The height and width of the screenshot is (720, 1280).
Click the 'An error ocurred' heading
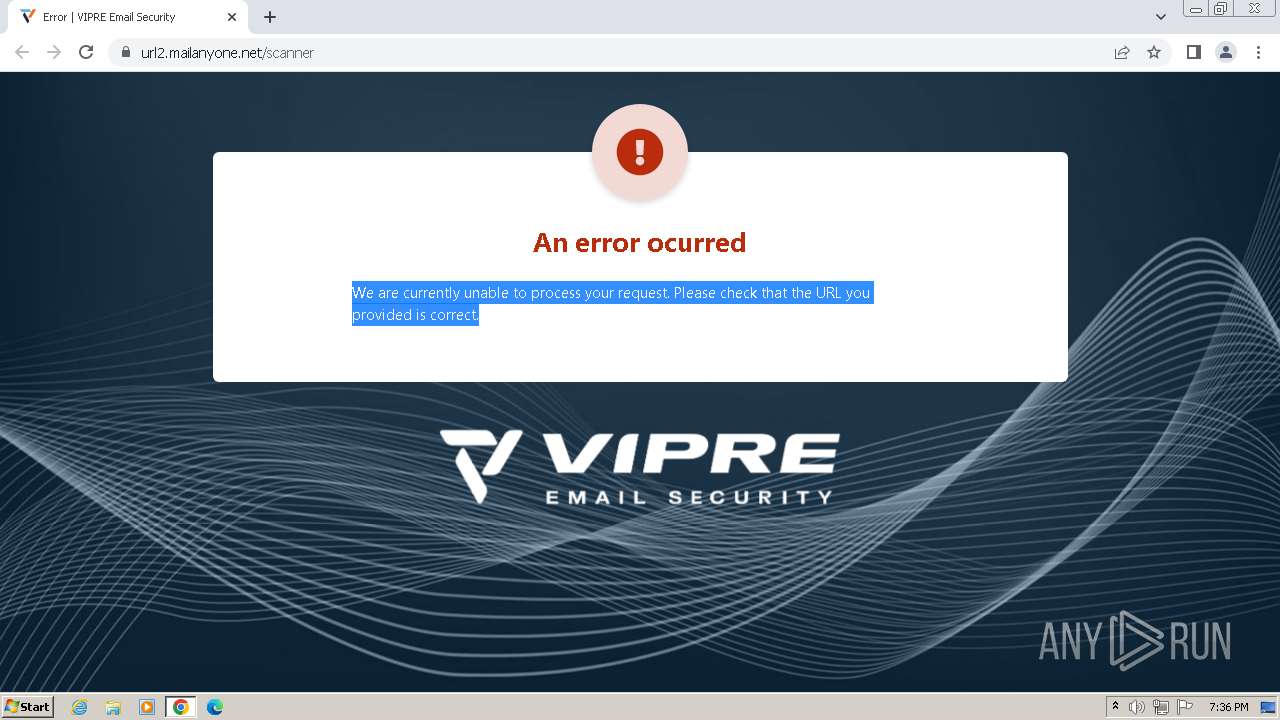[x=640, y=243]
